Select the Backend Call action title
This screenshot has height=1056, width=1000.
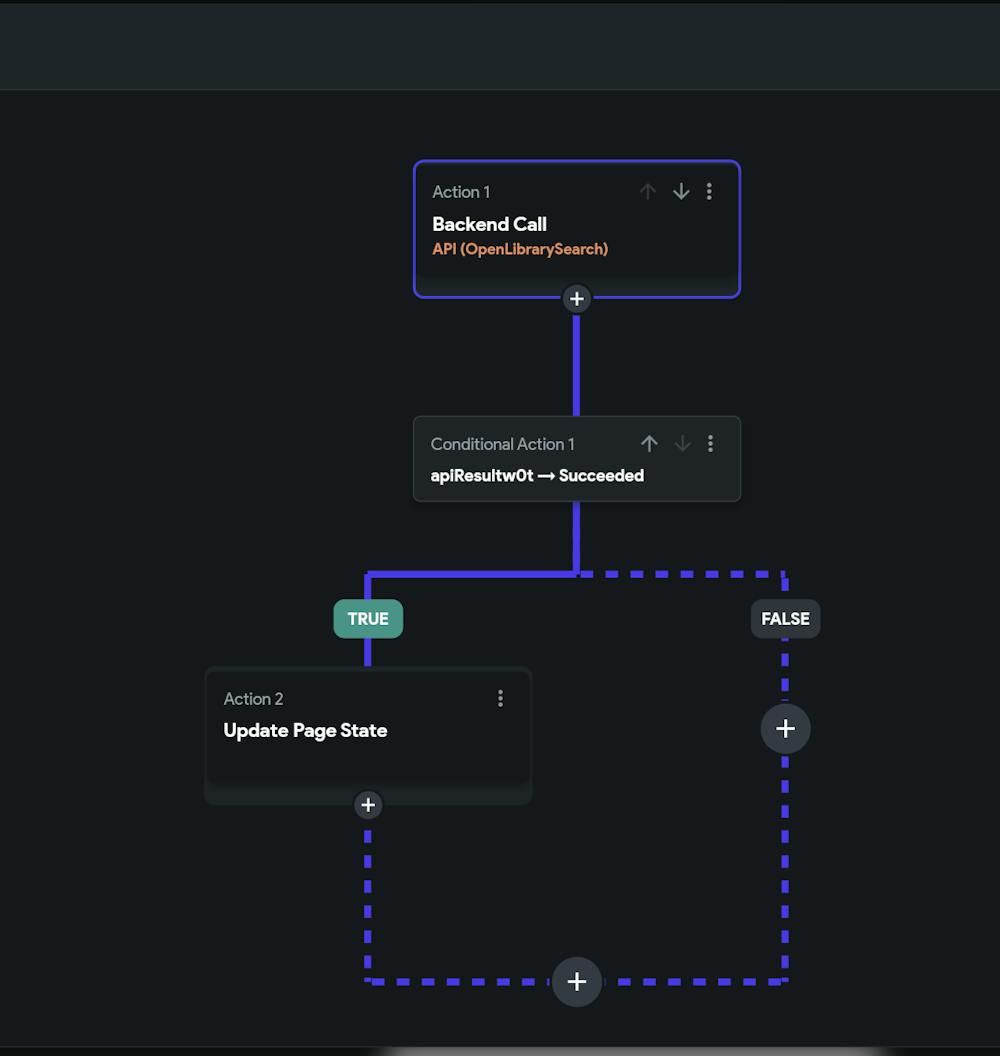click(x=489, y=224)
